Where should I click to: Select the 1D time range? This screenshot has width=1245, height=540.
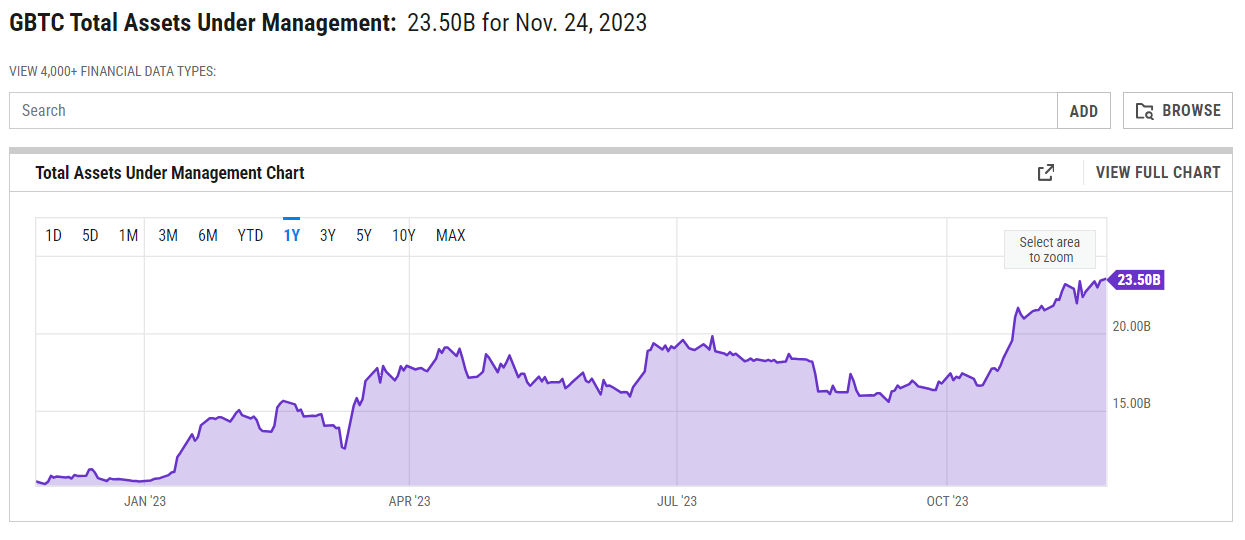coord(54,236)
